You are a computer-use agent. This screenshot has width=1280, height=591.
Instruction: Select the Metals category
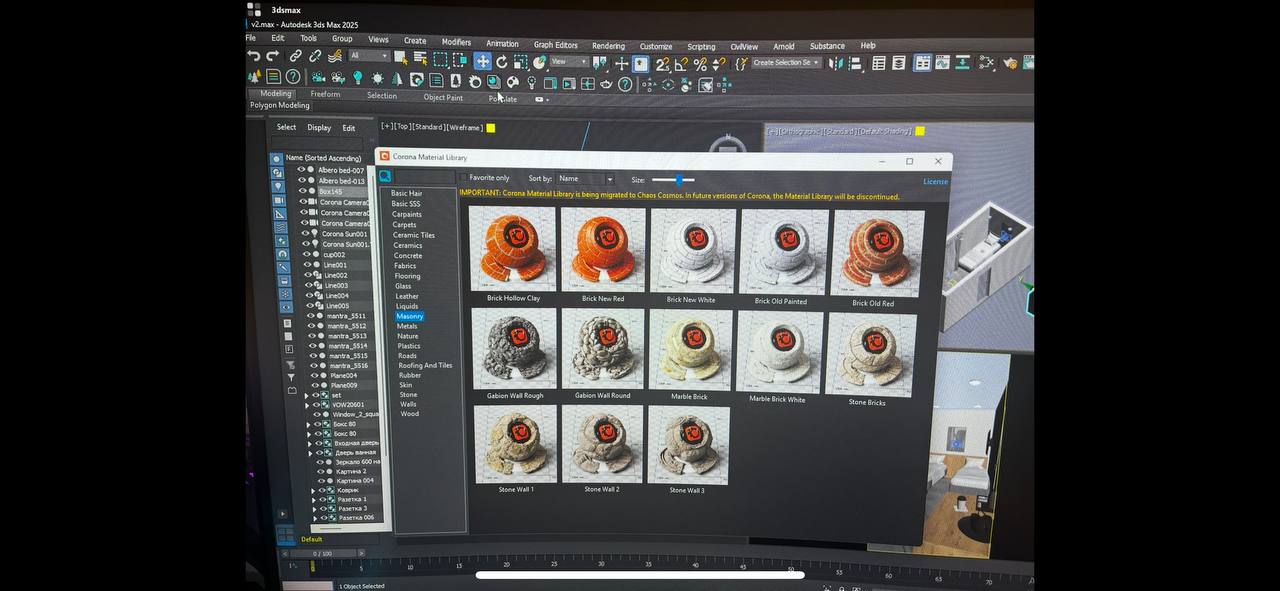(407, 326)
